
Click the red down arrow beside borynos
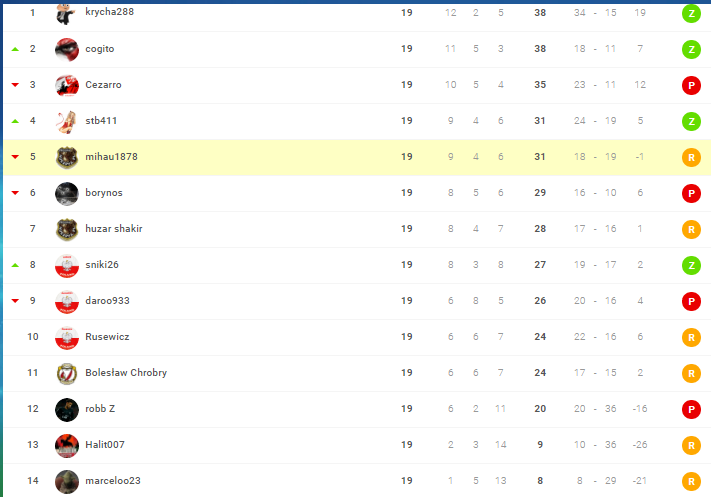pyautogui.click(x=15, y=193)
